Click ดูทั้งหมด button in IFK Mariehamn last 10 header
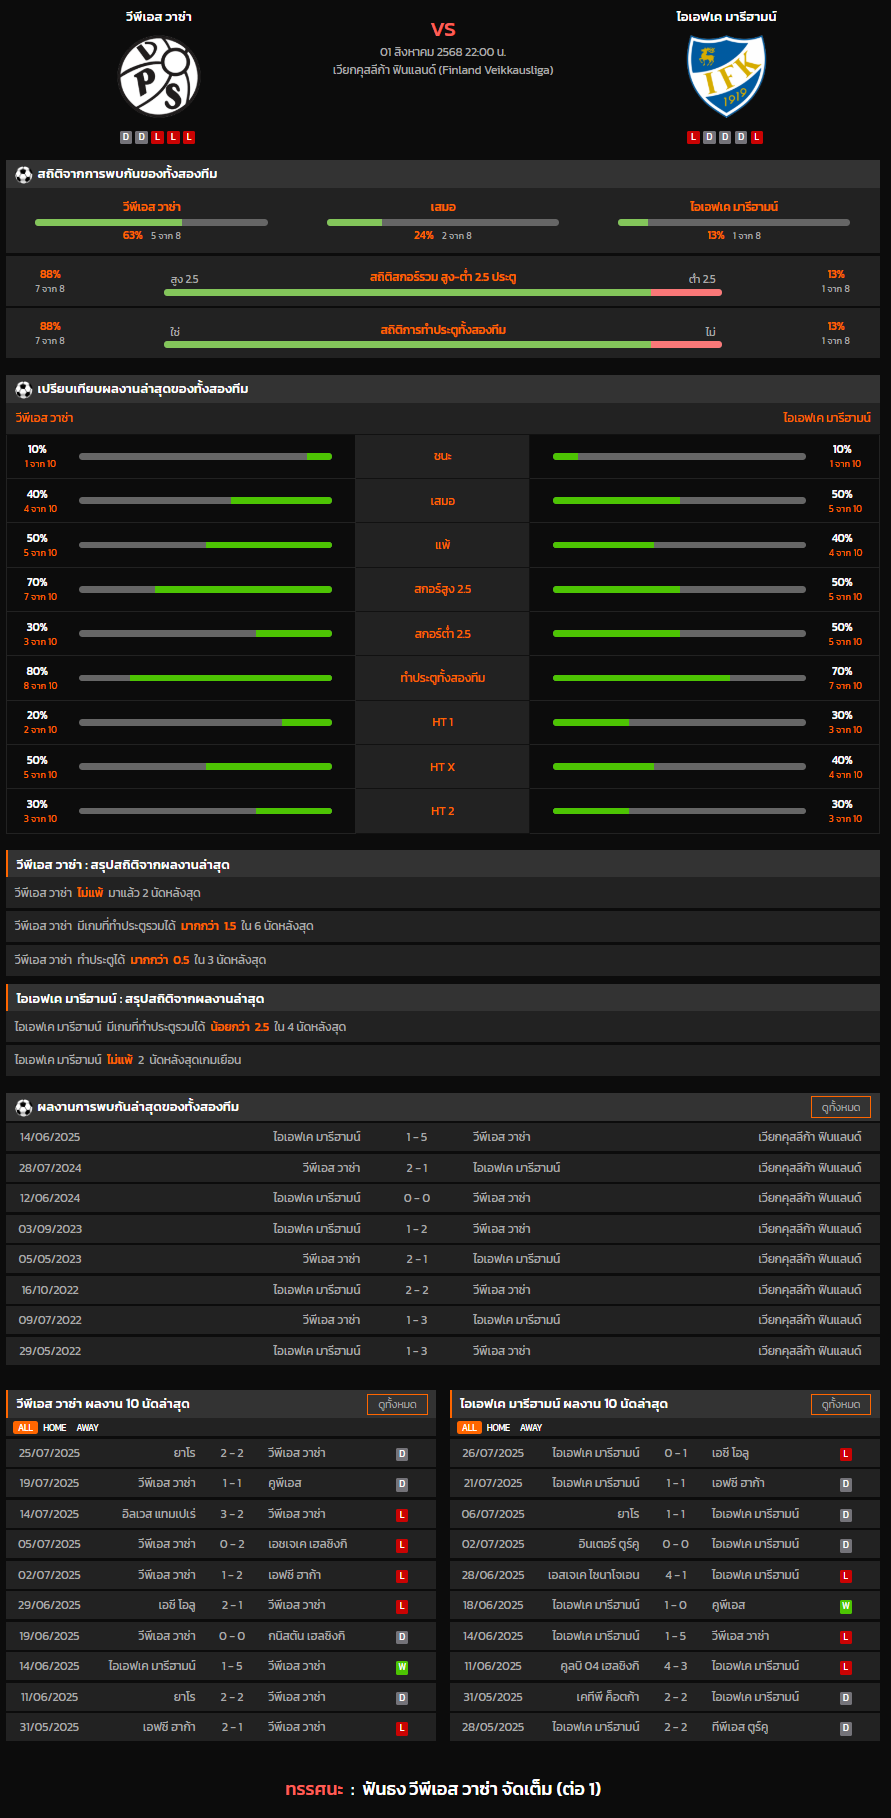 click(841, 1404)
